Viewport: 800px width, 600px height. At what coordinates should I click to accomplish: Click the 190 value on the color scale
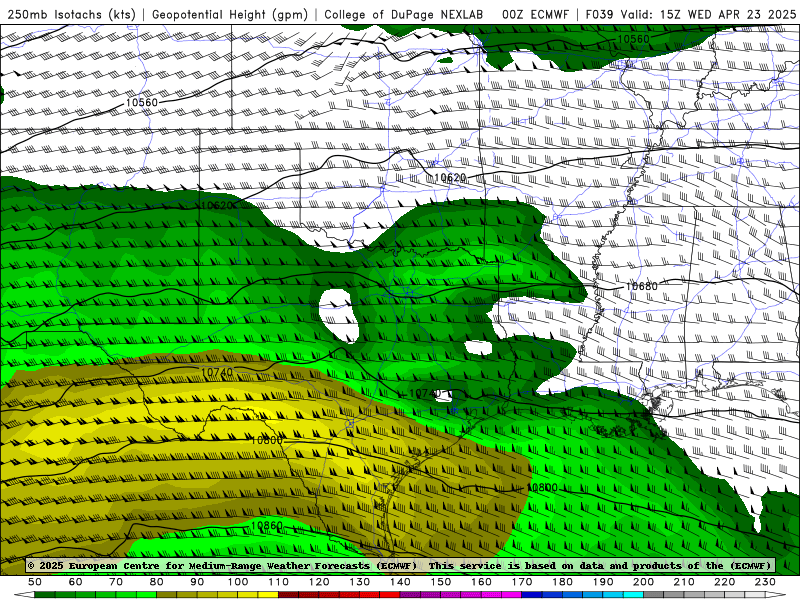click(x=603, y=582)
